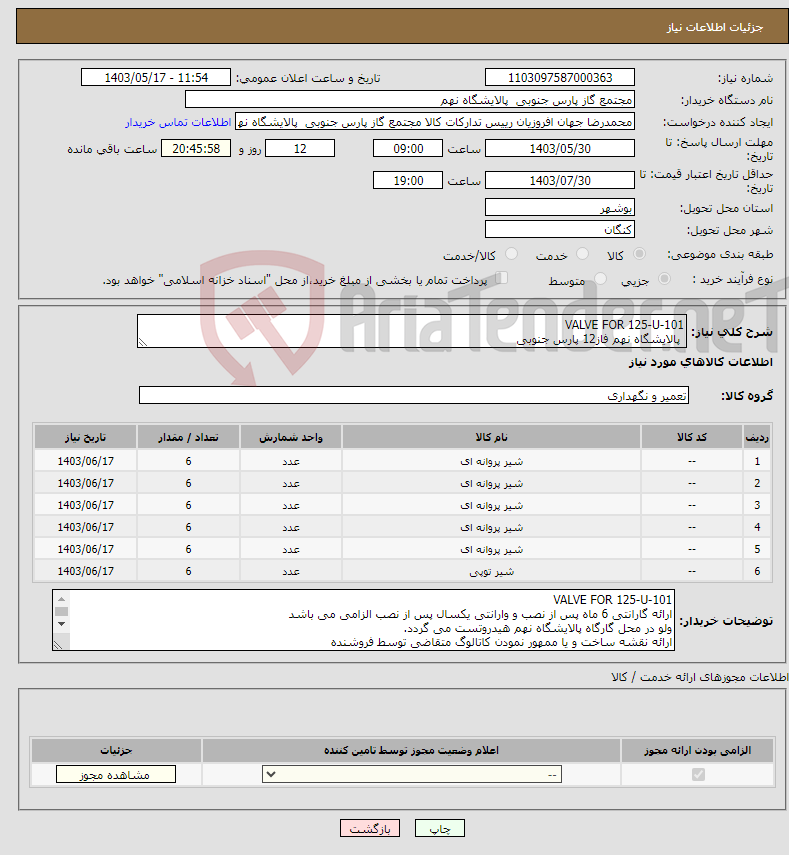
Task: Click the announcement date field 1403/05/17
Action: 156,77
